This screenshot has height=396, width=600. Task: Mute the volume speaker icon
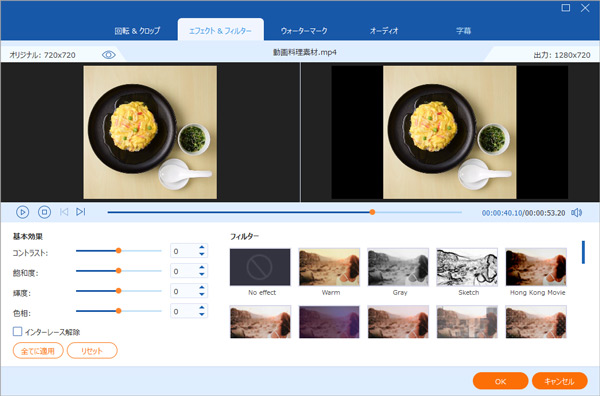577,212
